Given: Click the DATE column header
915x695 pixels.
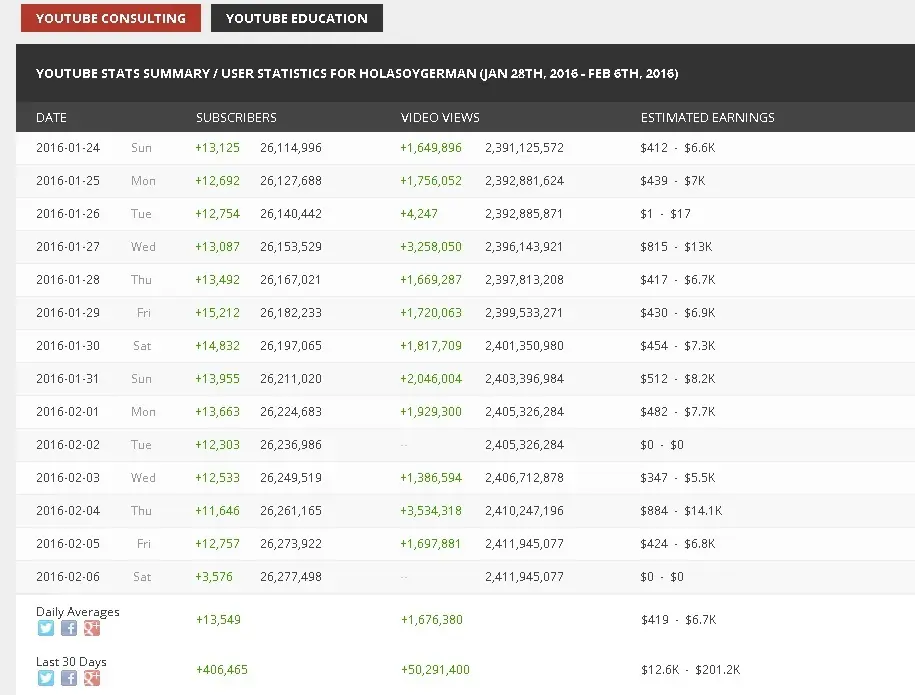Looking at the screenshot, I should coord(51,117).
